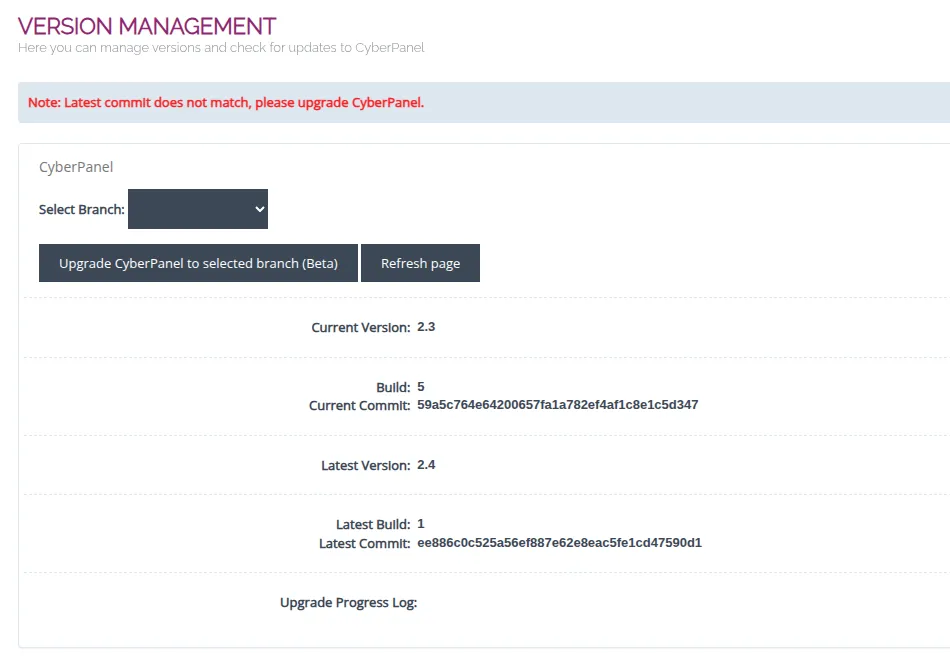Open the Select Branch dropdown
This screenshot has width=950, height=662.
pyautogui.click(x=198, y=209)
